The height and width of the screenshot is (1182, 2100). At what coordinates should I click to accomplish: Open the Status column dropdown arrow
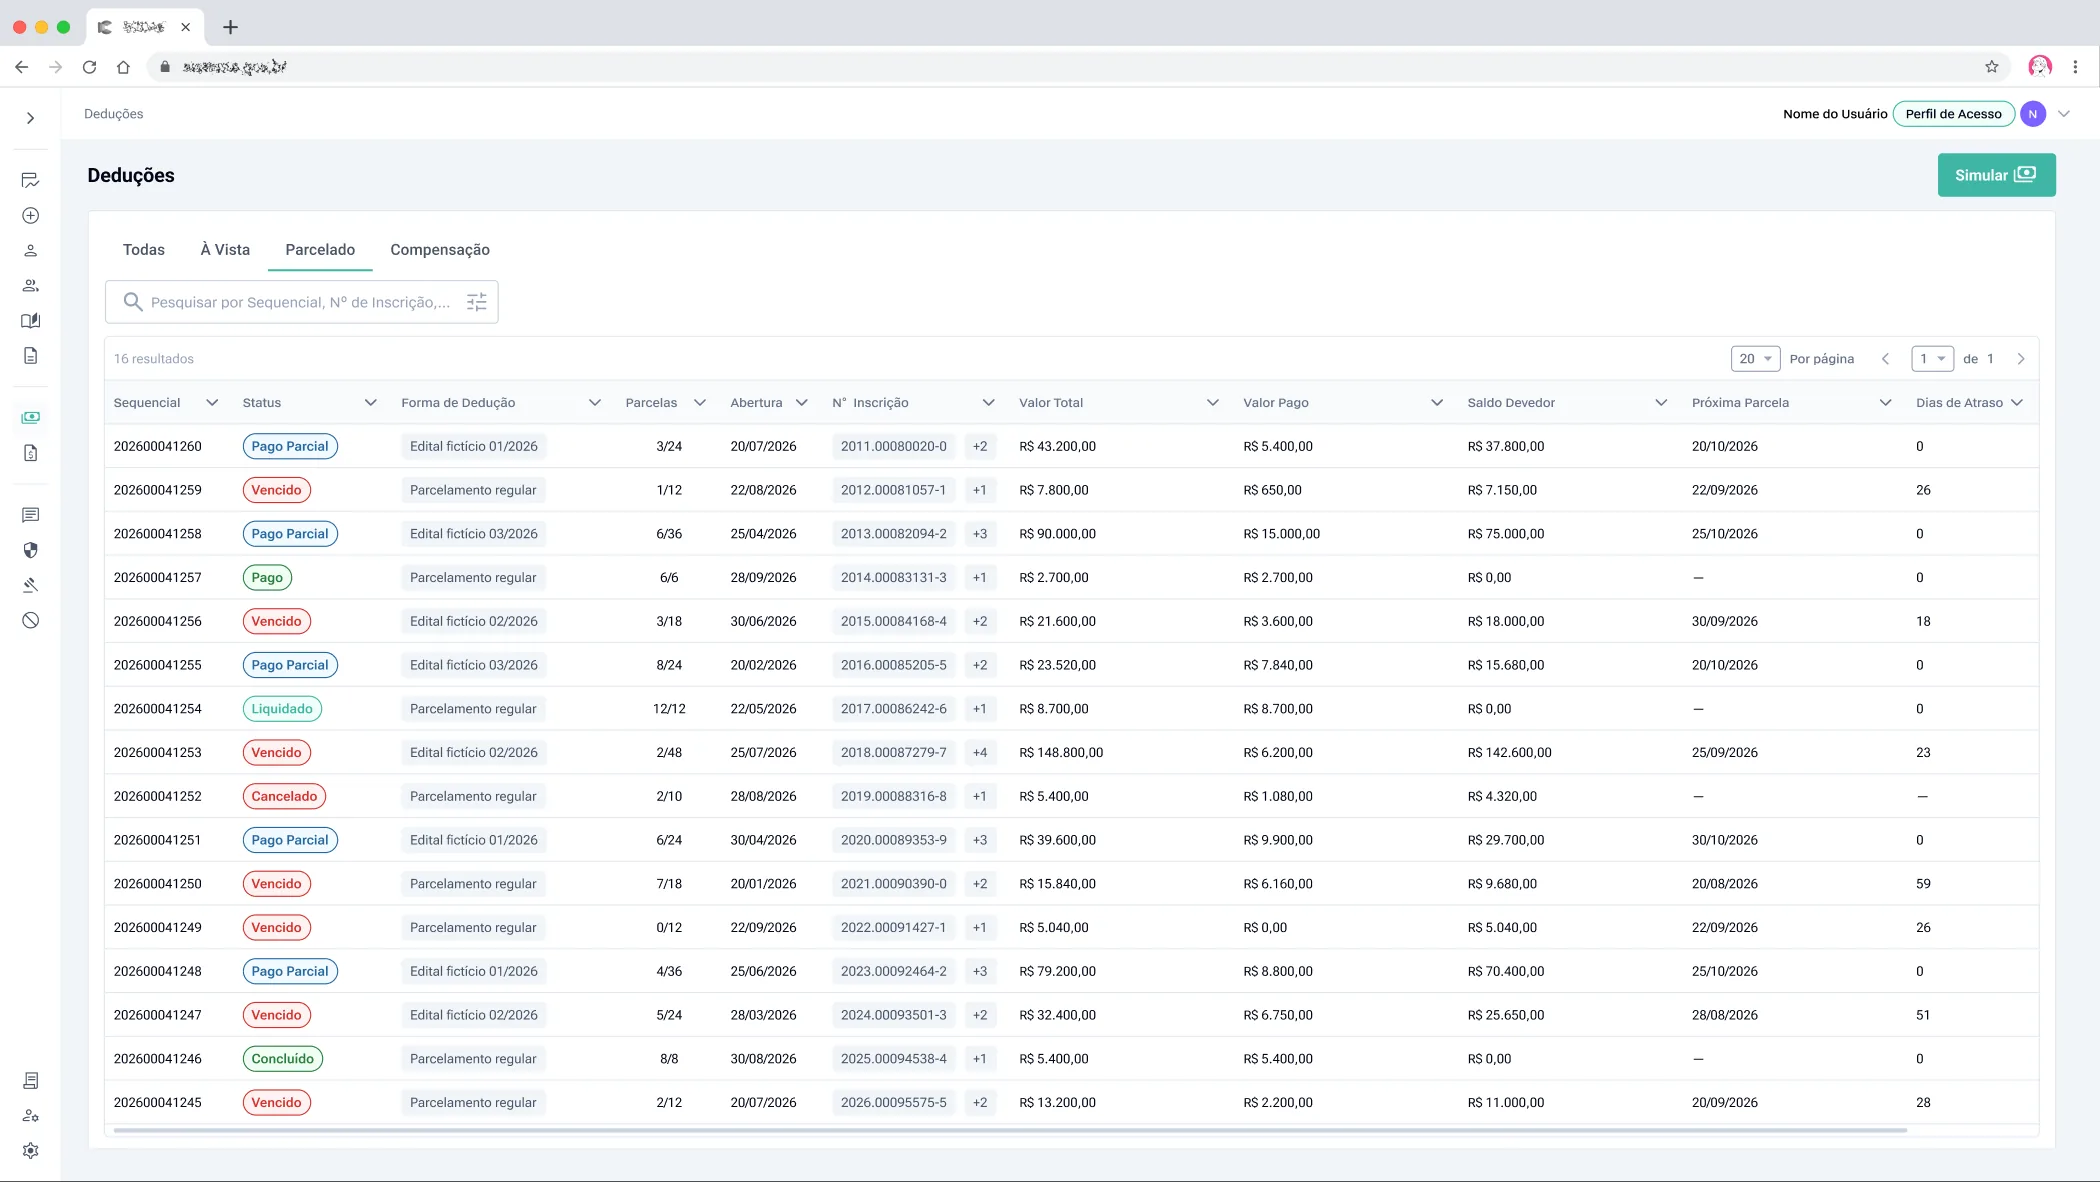[x=371, y=403]
